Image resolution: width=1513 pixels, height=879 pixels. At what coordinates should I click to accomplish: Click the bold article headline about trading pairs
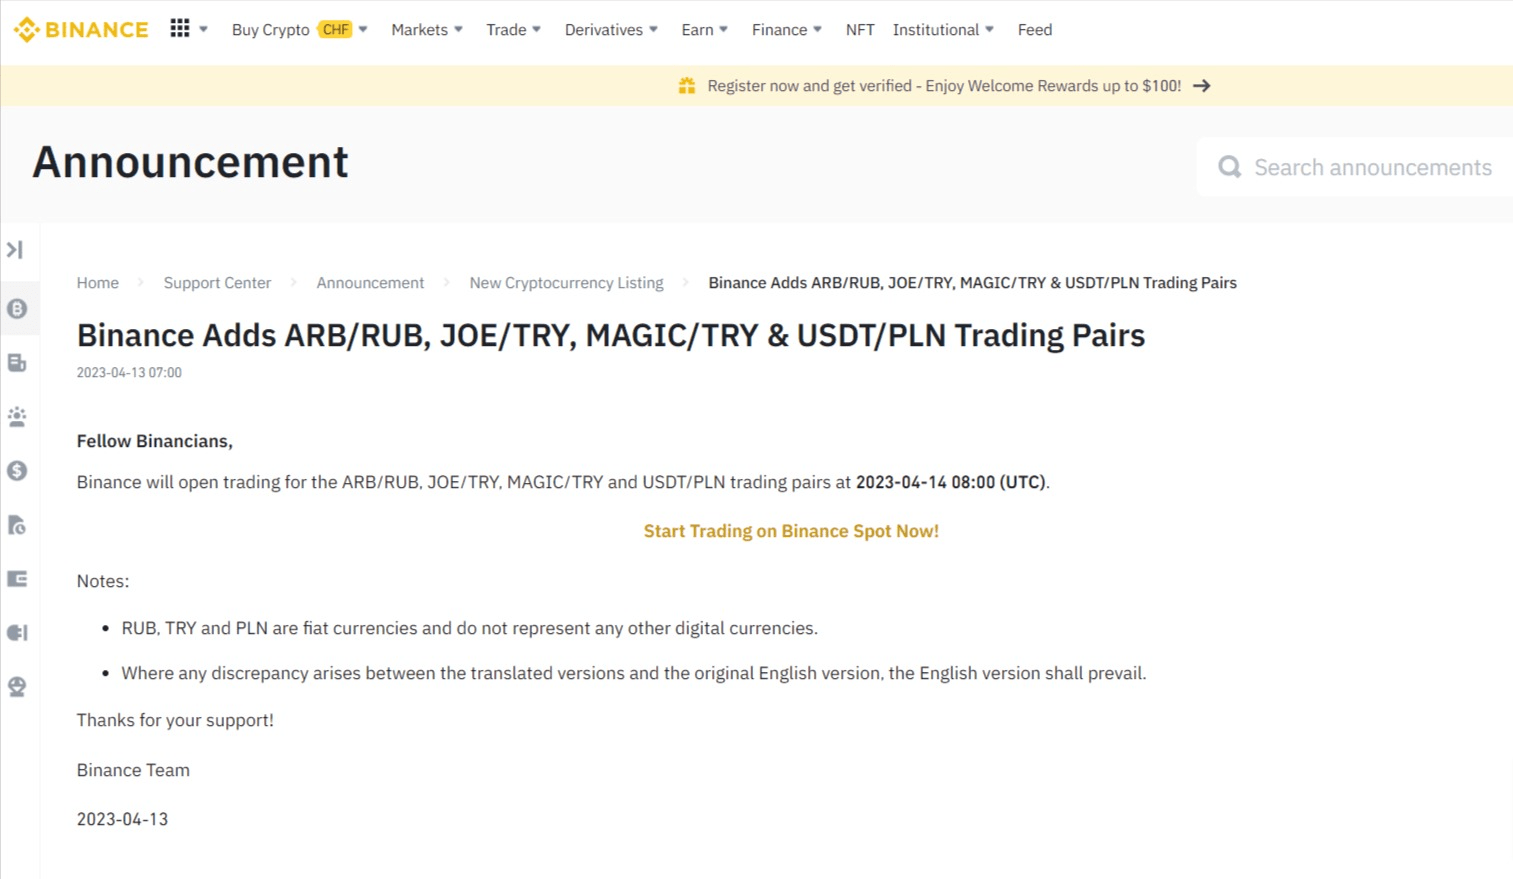point(611,335)
